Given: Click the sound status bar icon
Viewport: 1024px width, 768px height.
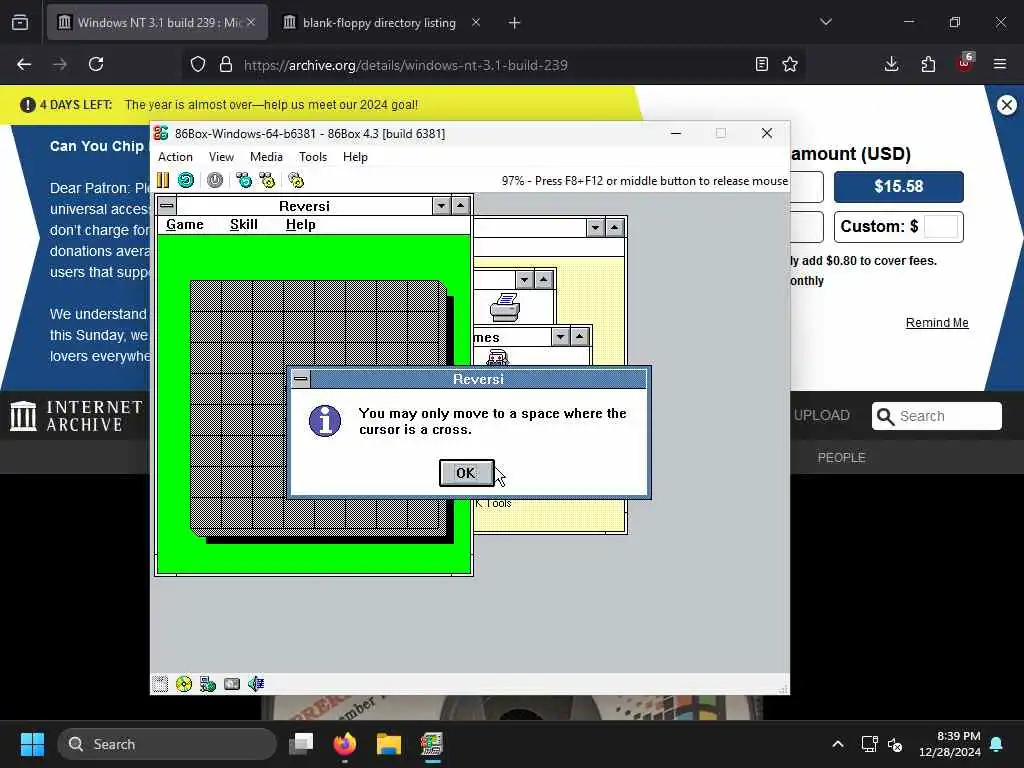Looking at the screenshot, I should 256,684.
